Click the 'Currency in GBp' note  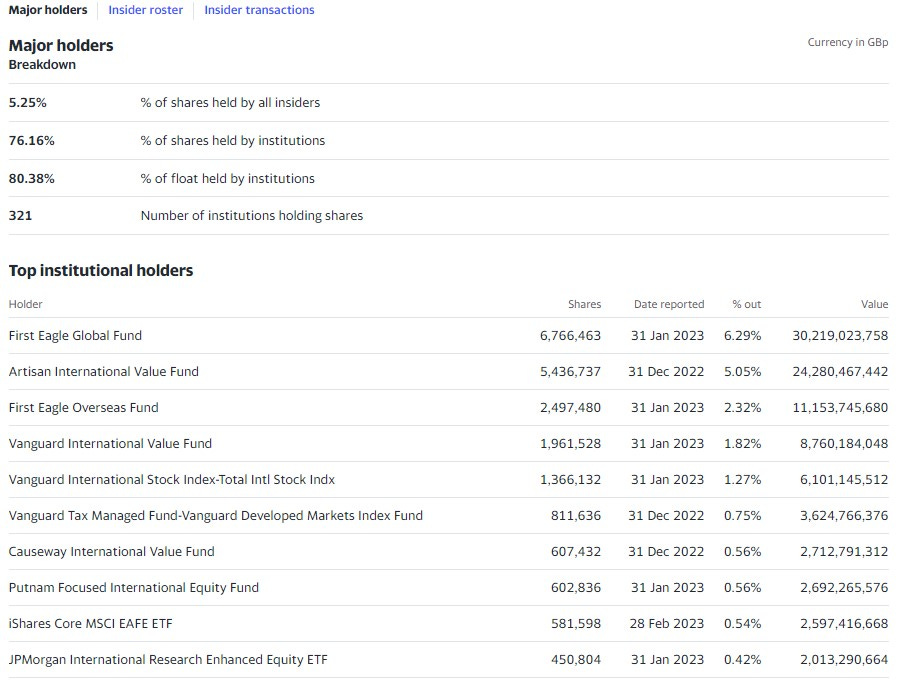tap(848, 42)
